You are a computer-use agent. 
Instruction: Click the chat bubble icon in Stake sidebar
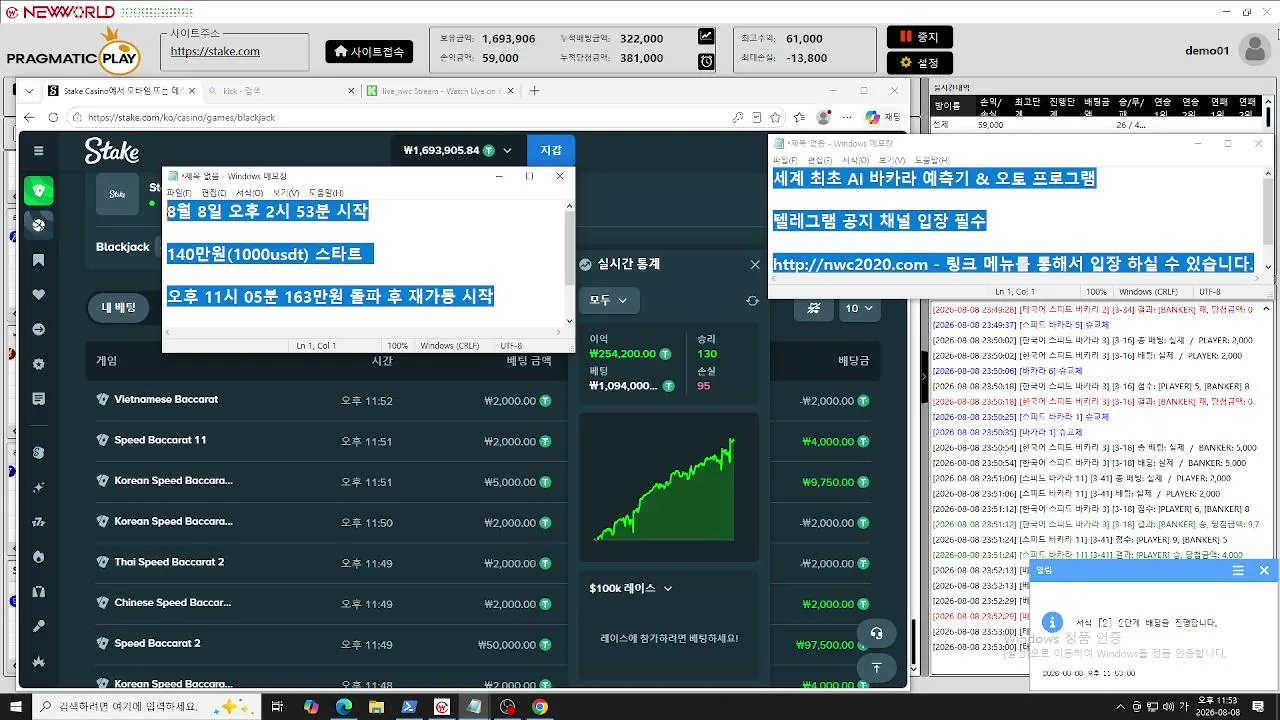click(39, 399)
